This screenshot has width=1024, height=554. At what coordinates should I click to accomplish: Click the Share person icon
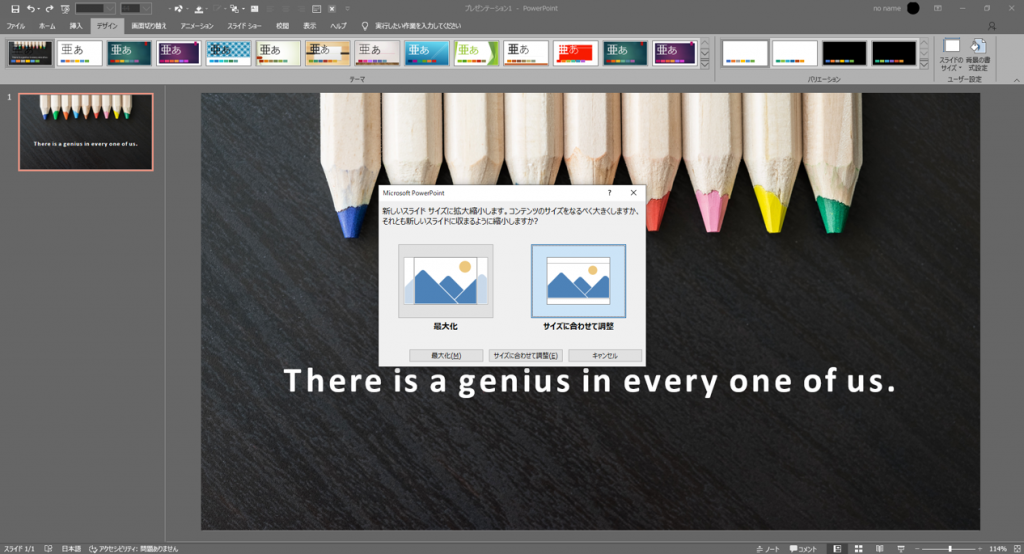click(x=991, y=24)
